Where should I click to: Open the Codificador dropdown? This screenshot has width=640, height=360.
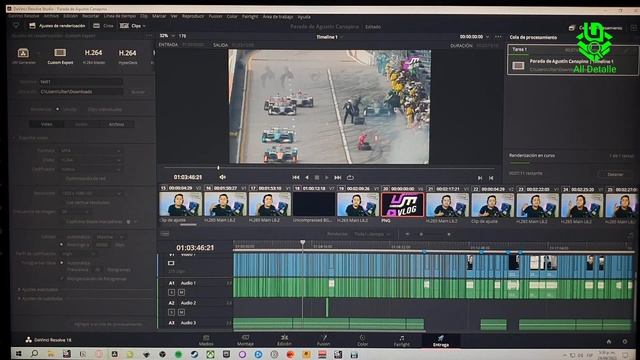(x=91, y=169)
